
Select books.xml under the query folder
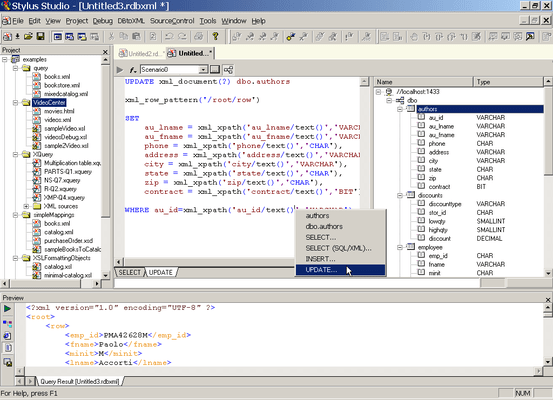[x=57, y=77]
